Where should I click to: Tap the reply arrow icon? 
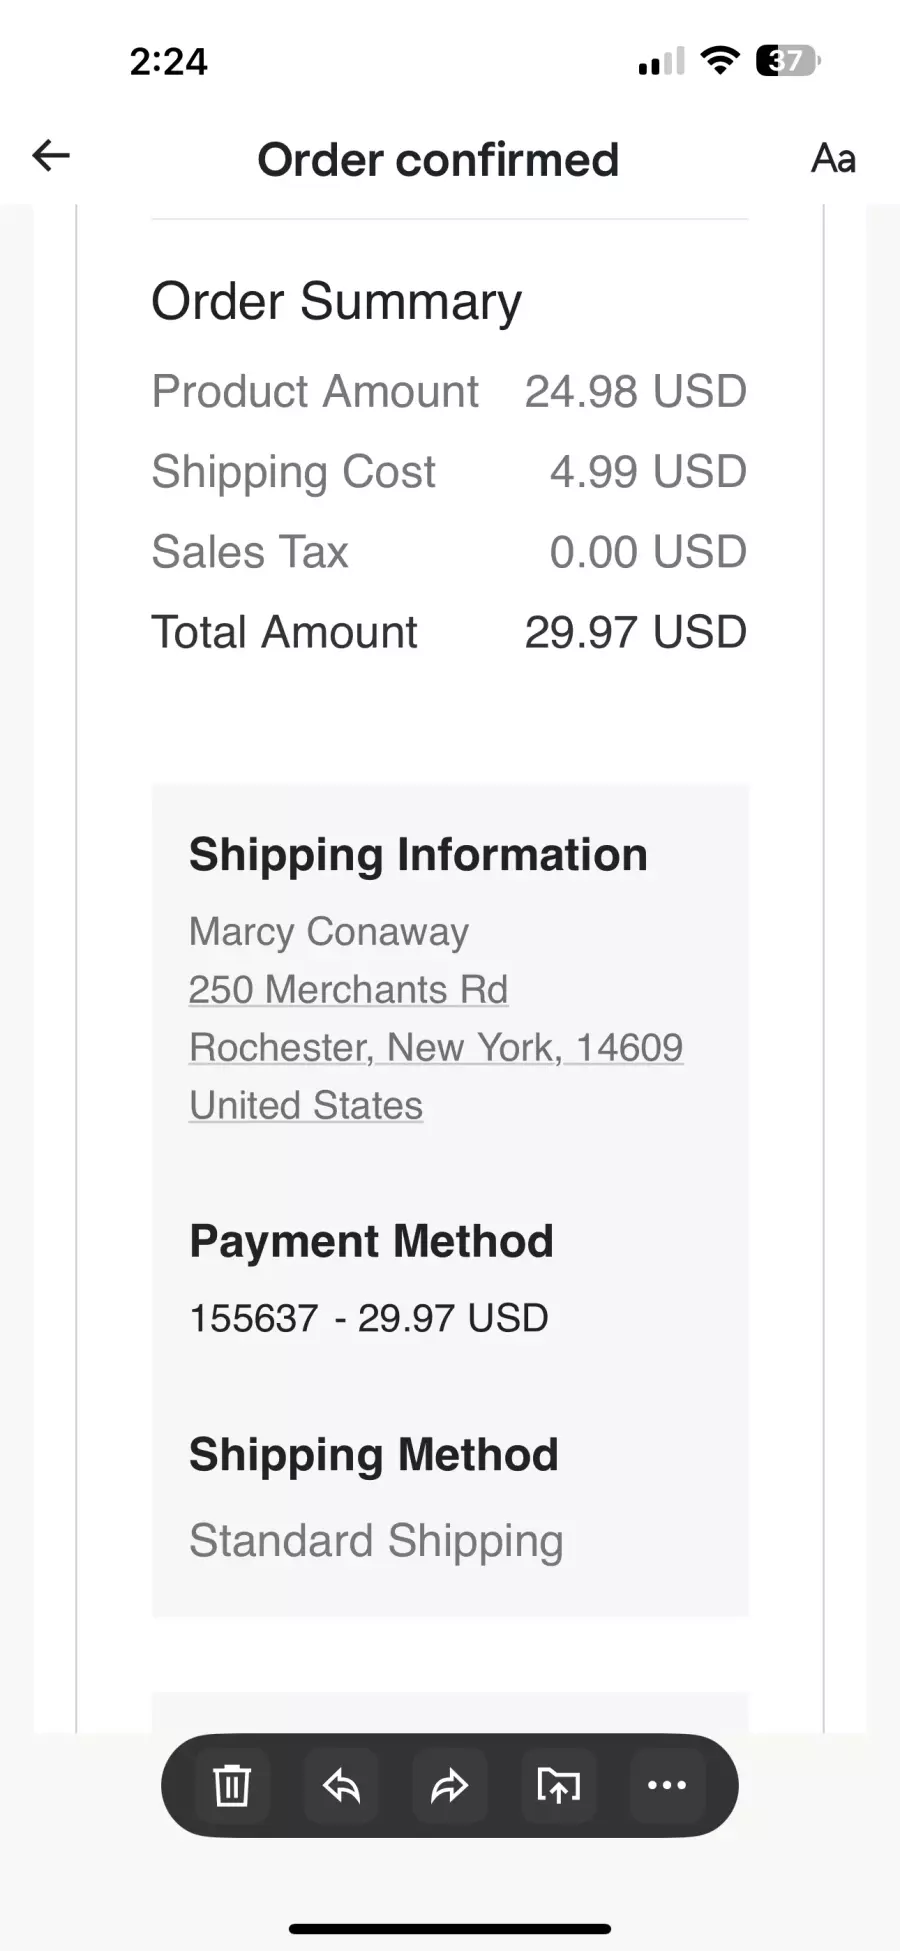(341, 1785)
